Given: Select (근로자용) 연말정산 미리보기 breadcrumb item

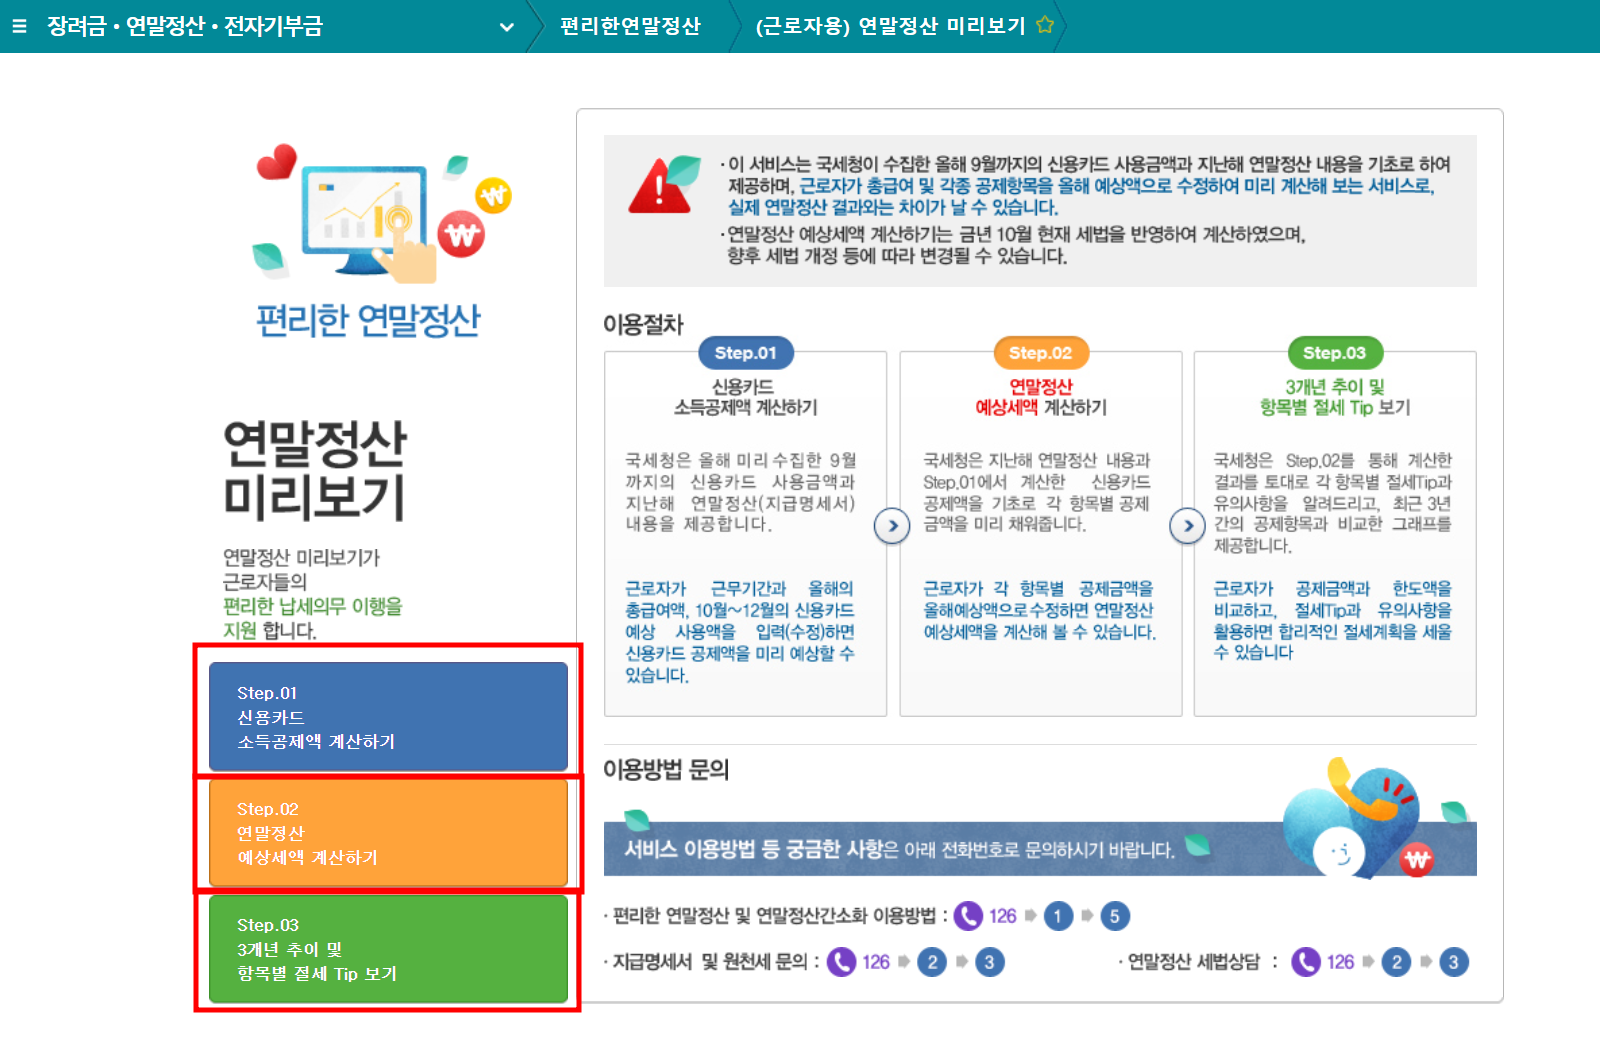Looking at the screenshot, I should [893, 27].
